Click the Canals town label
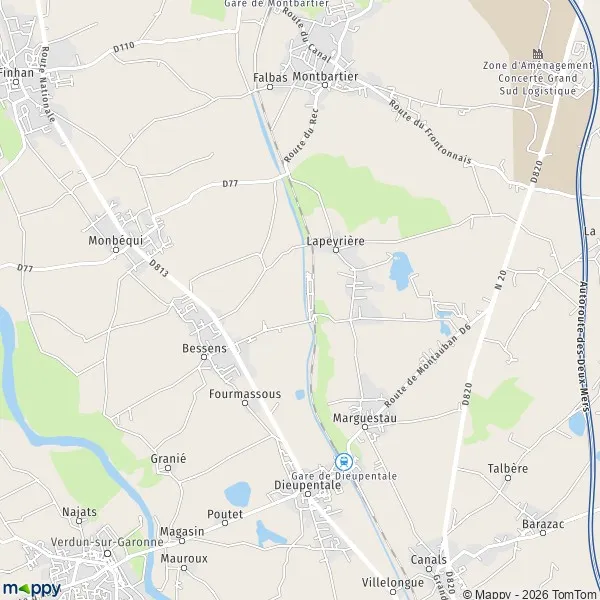Image resolution: width=600 pixels, height=600 pixels. coord(429,559)
